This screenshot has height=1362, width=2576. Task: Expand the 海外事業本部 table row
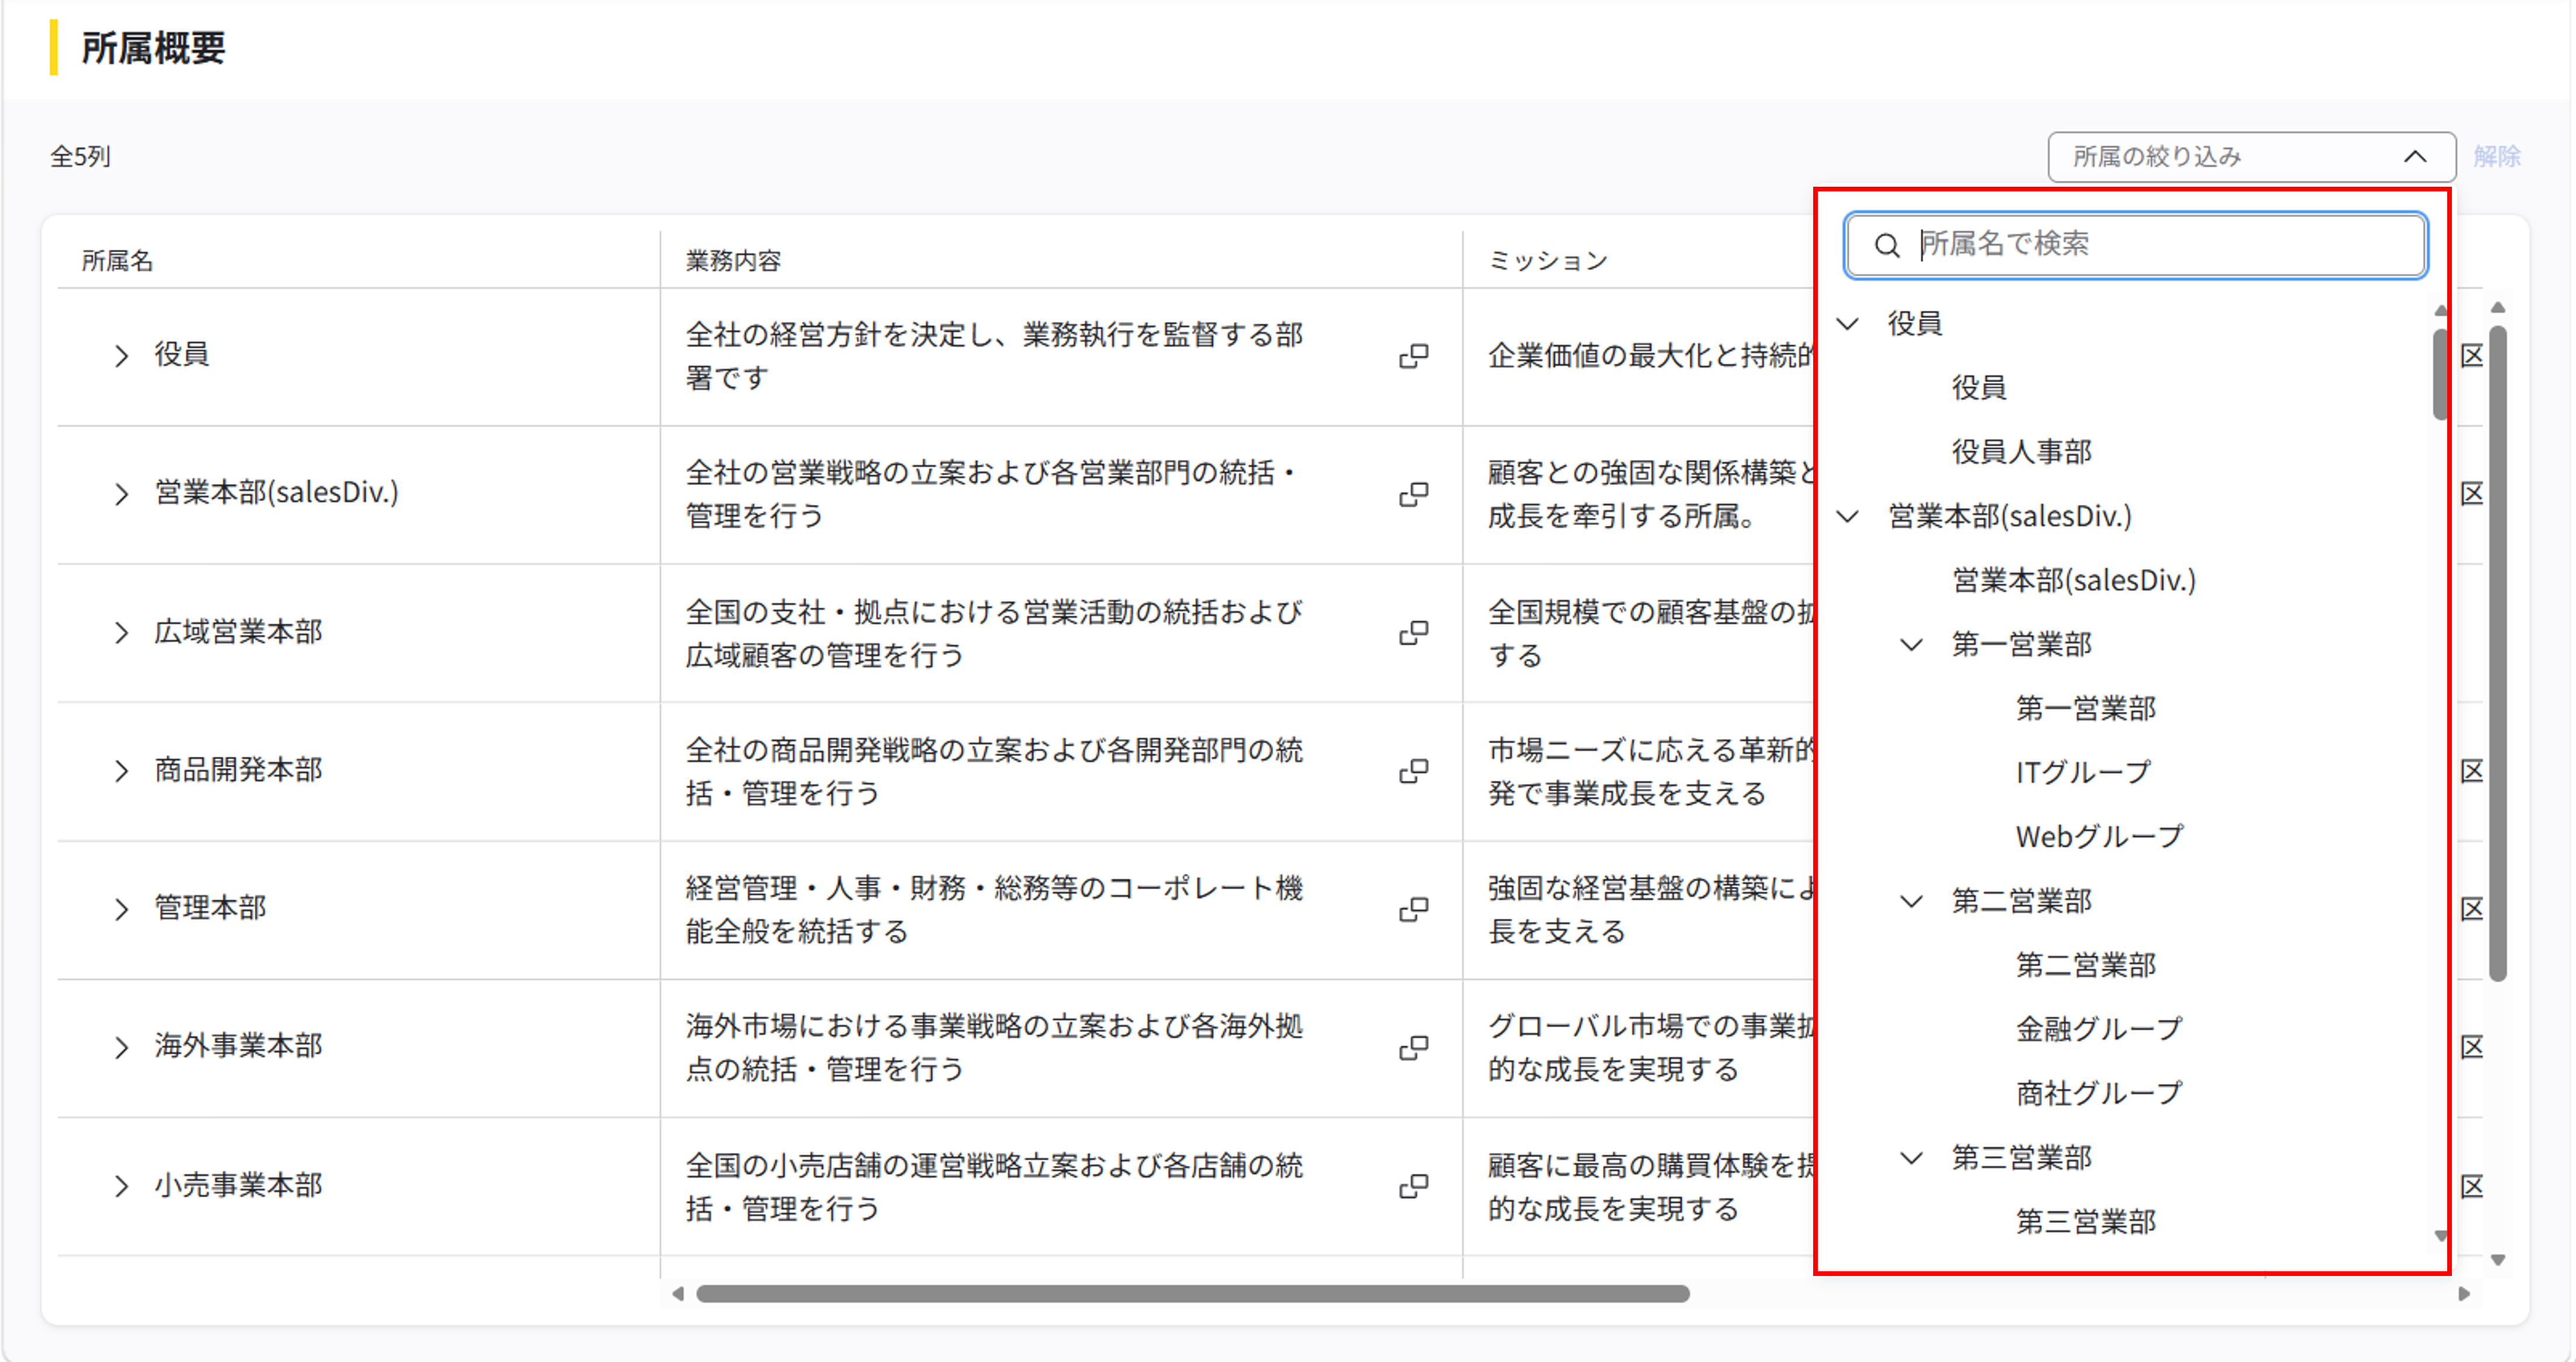coord(121,1047)
